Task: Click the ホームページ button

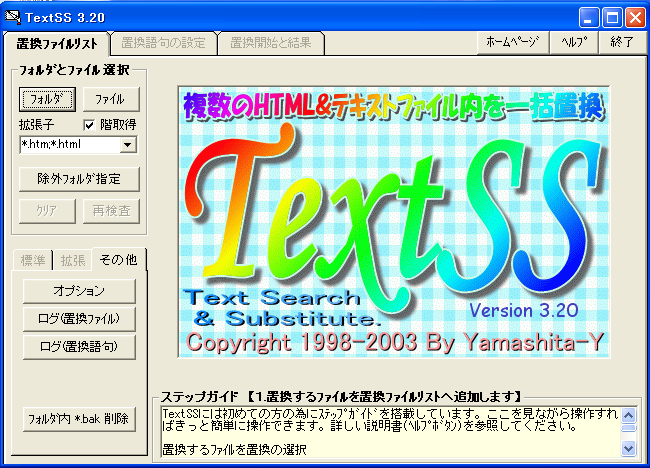Action: click(x=512, y=42)
